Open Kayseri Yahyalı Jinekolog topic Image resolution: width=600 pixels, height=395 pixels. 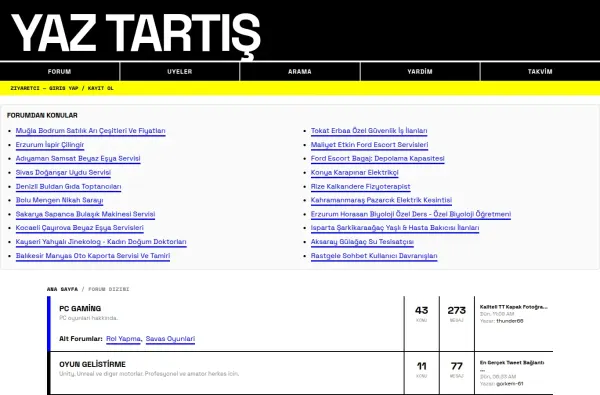tap(101, 242)
